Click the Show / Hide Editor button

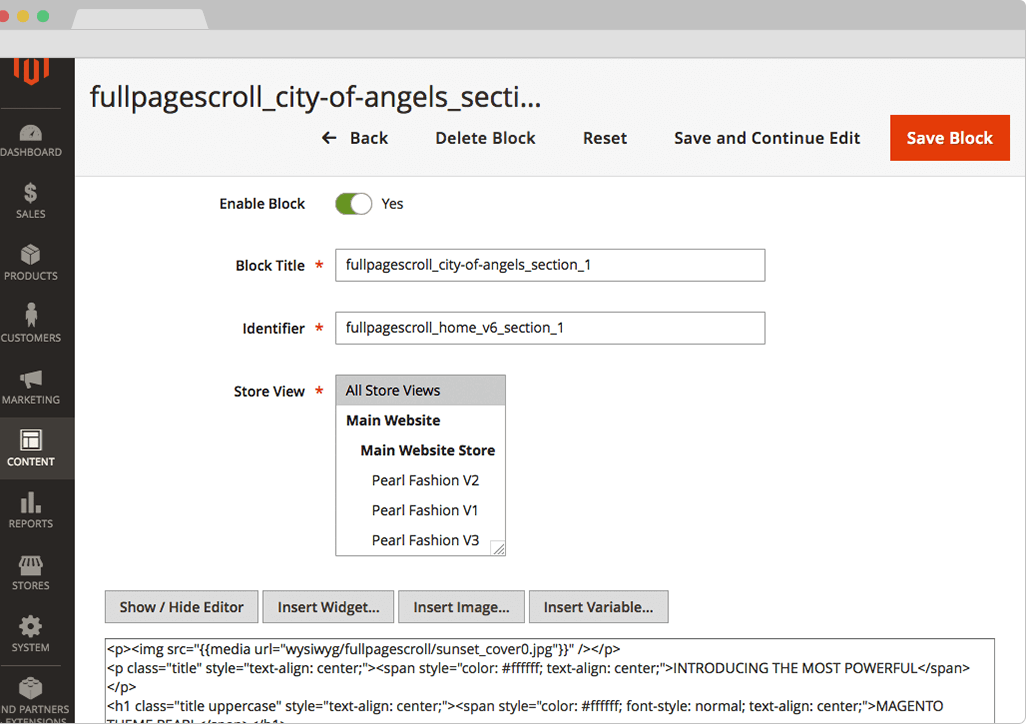coord(181,607)
